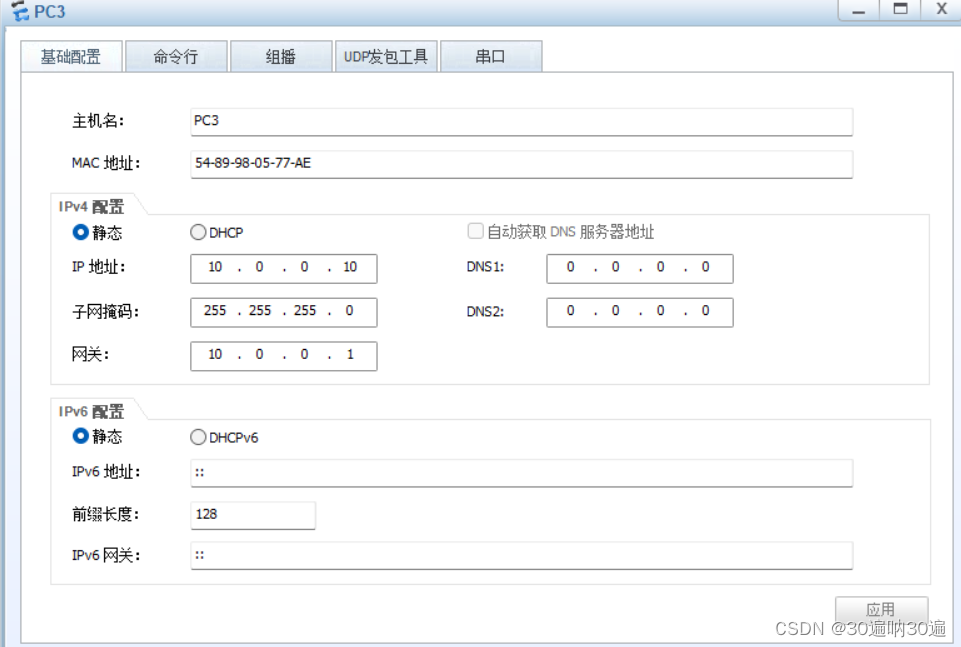Click the PC3 window title icon
The image size is (961, 647).
point(20,11)
